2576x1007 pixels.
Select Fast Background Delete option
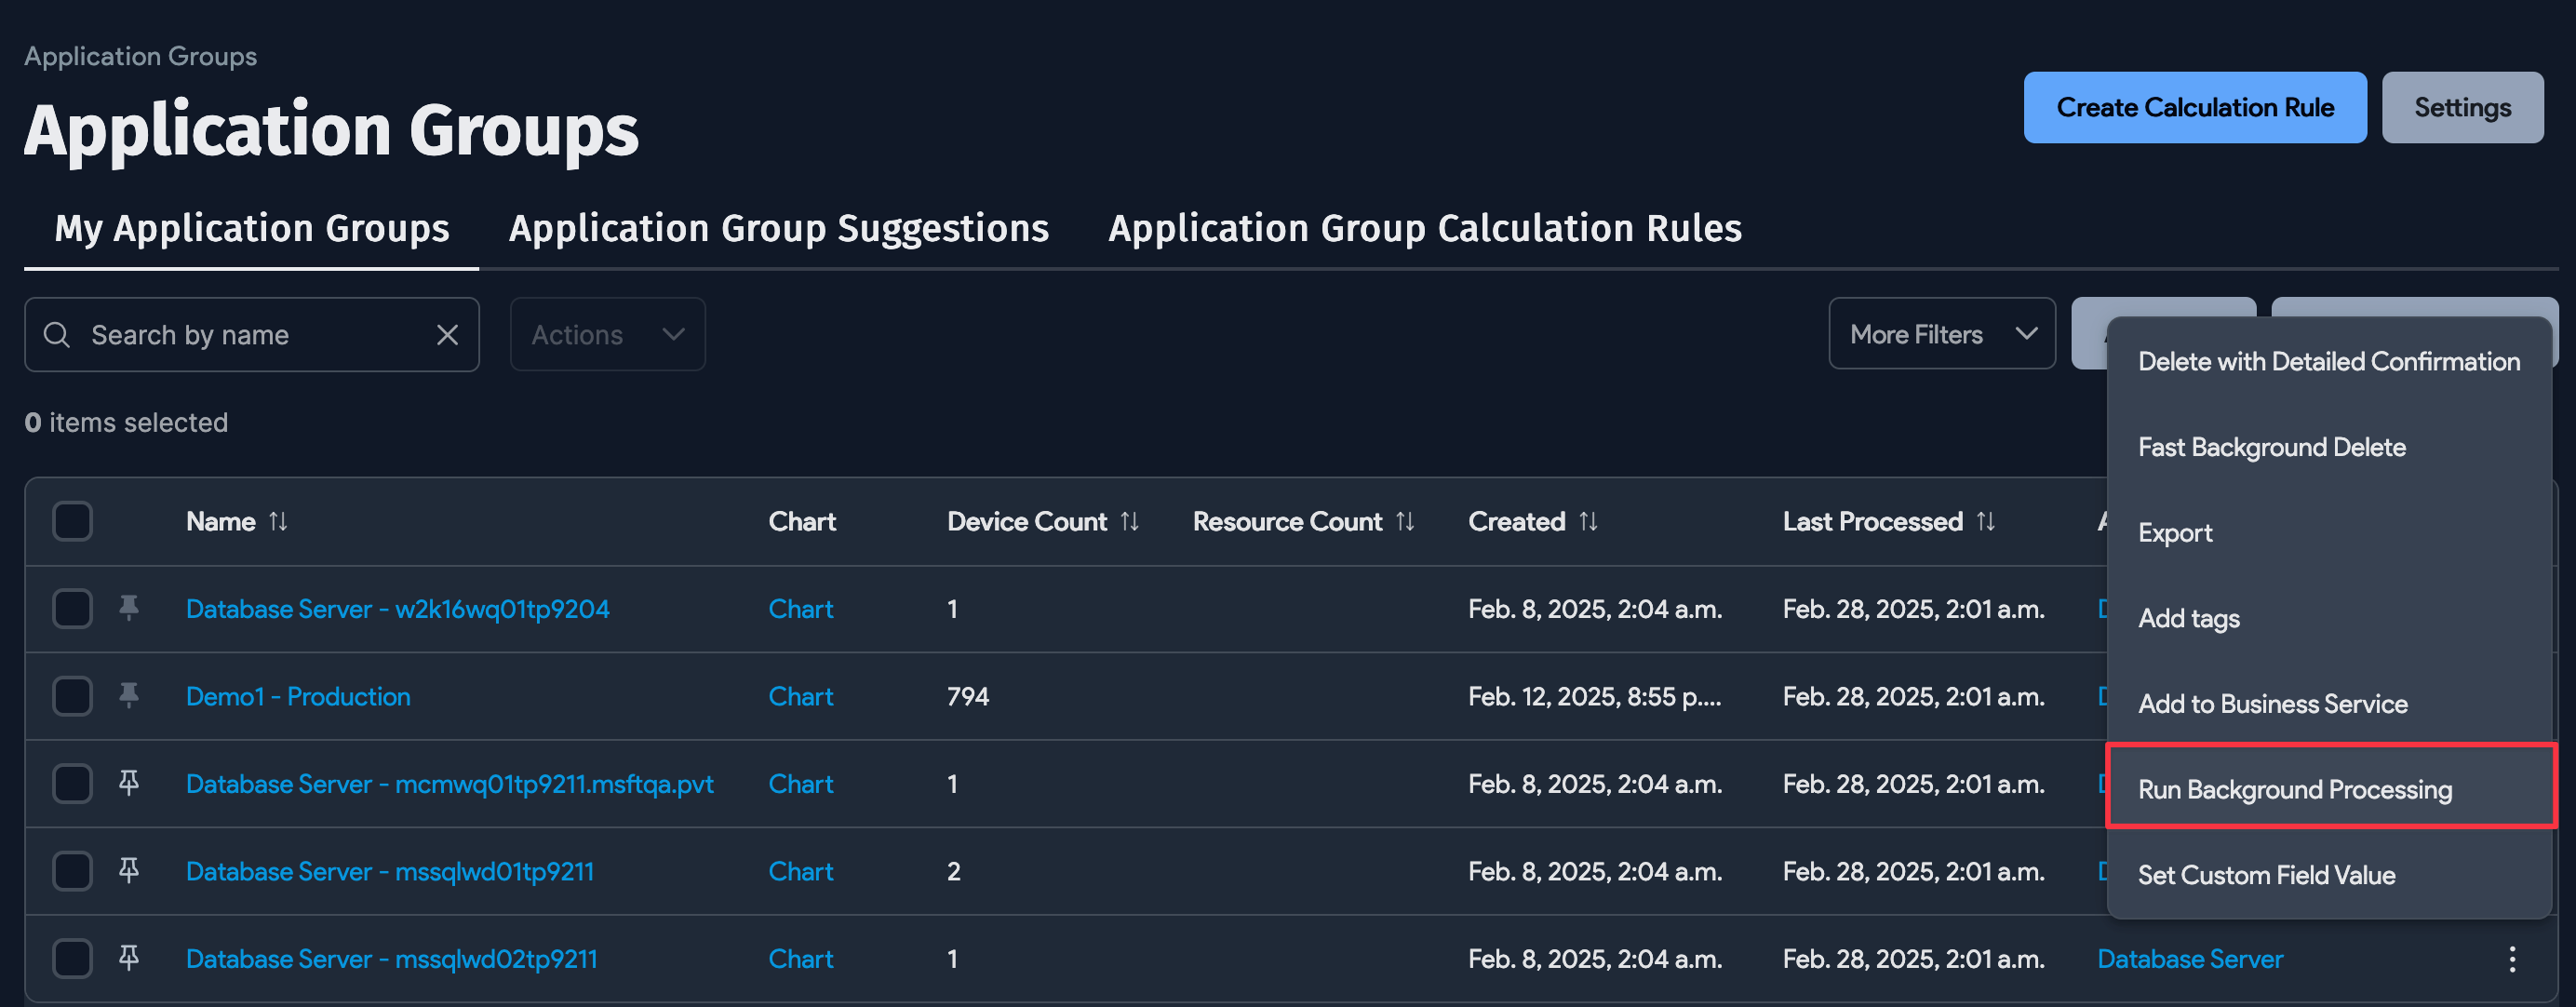click(2271, 447)
